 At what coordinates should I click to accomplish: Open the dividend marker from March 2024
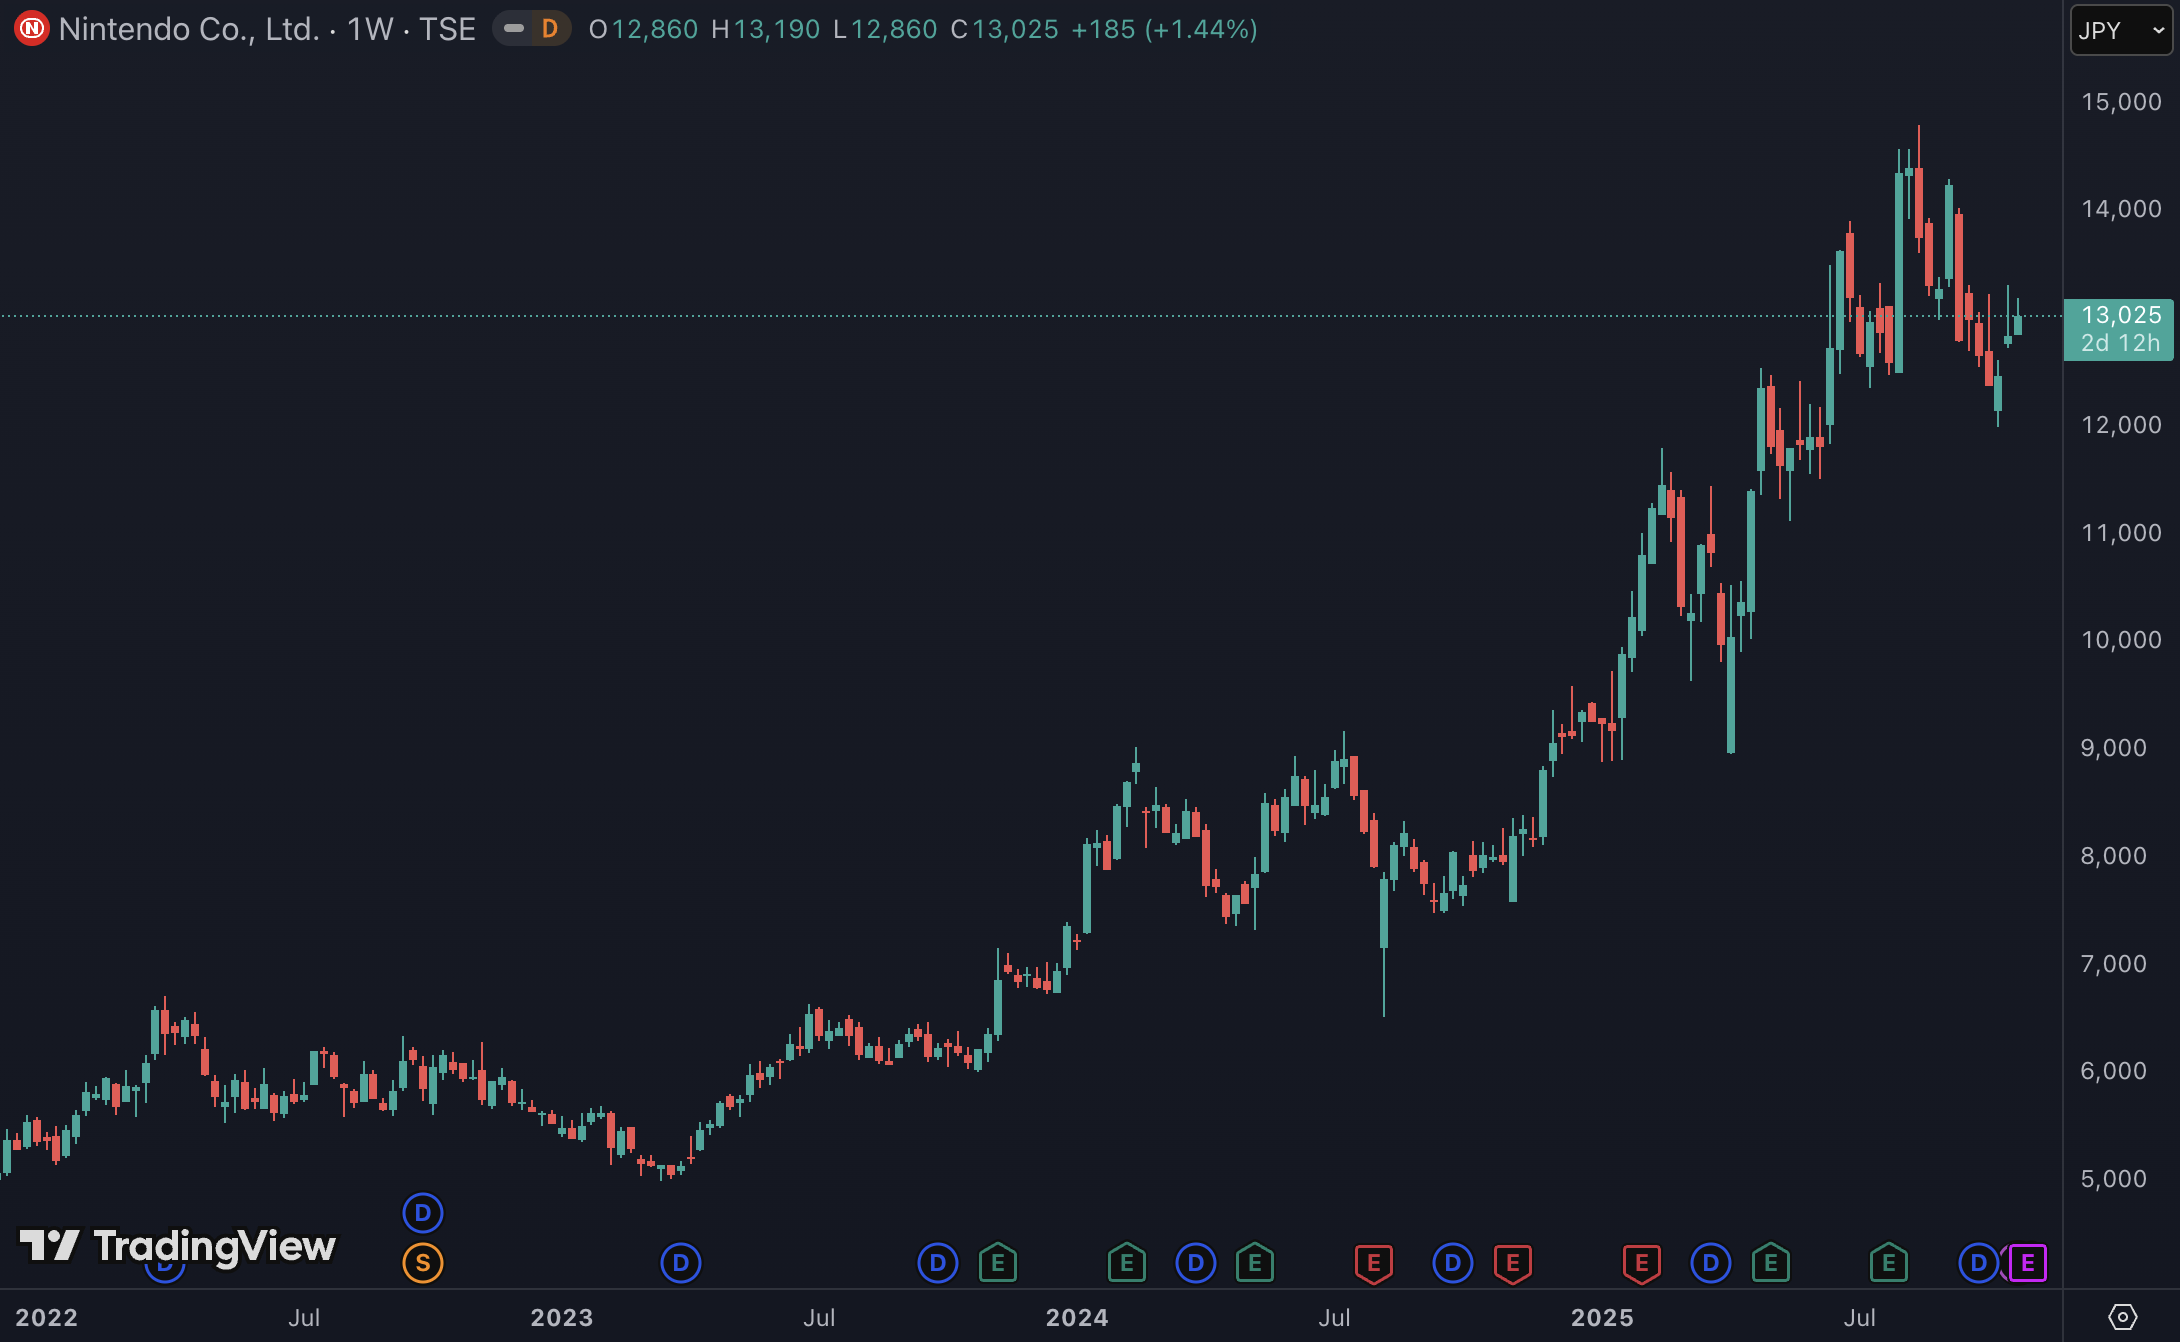[x=1196, y=1263]
